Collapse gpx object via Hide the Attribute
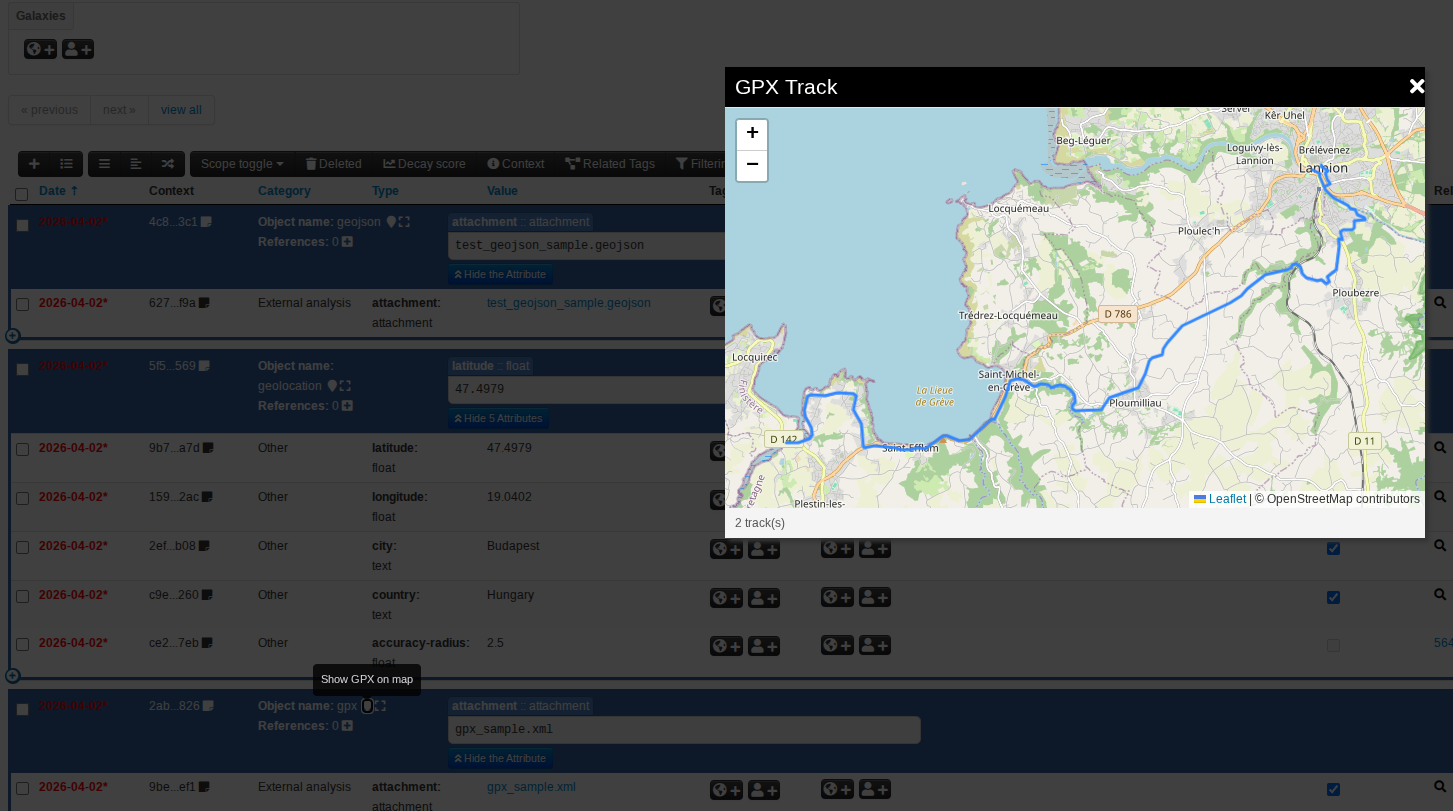This screenshot has height=811, width=1453. coord(500,759)
